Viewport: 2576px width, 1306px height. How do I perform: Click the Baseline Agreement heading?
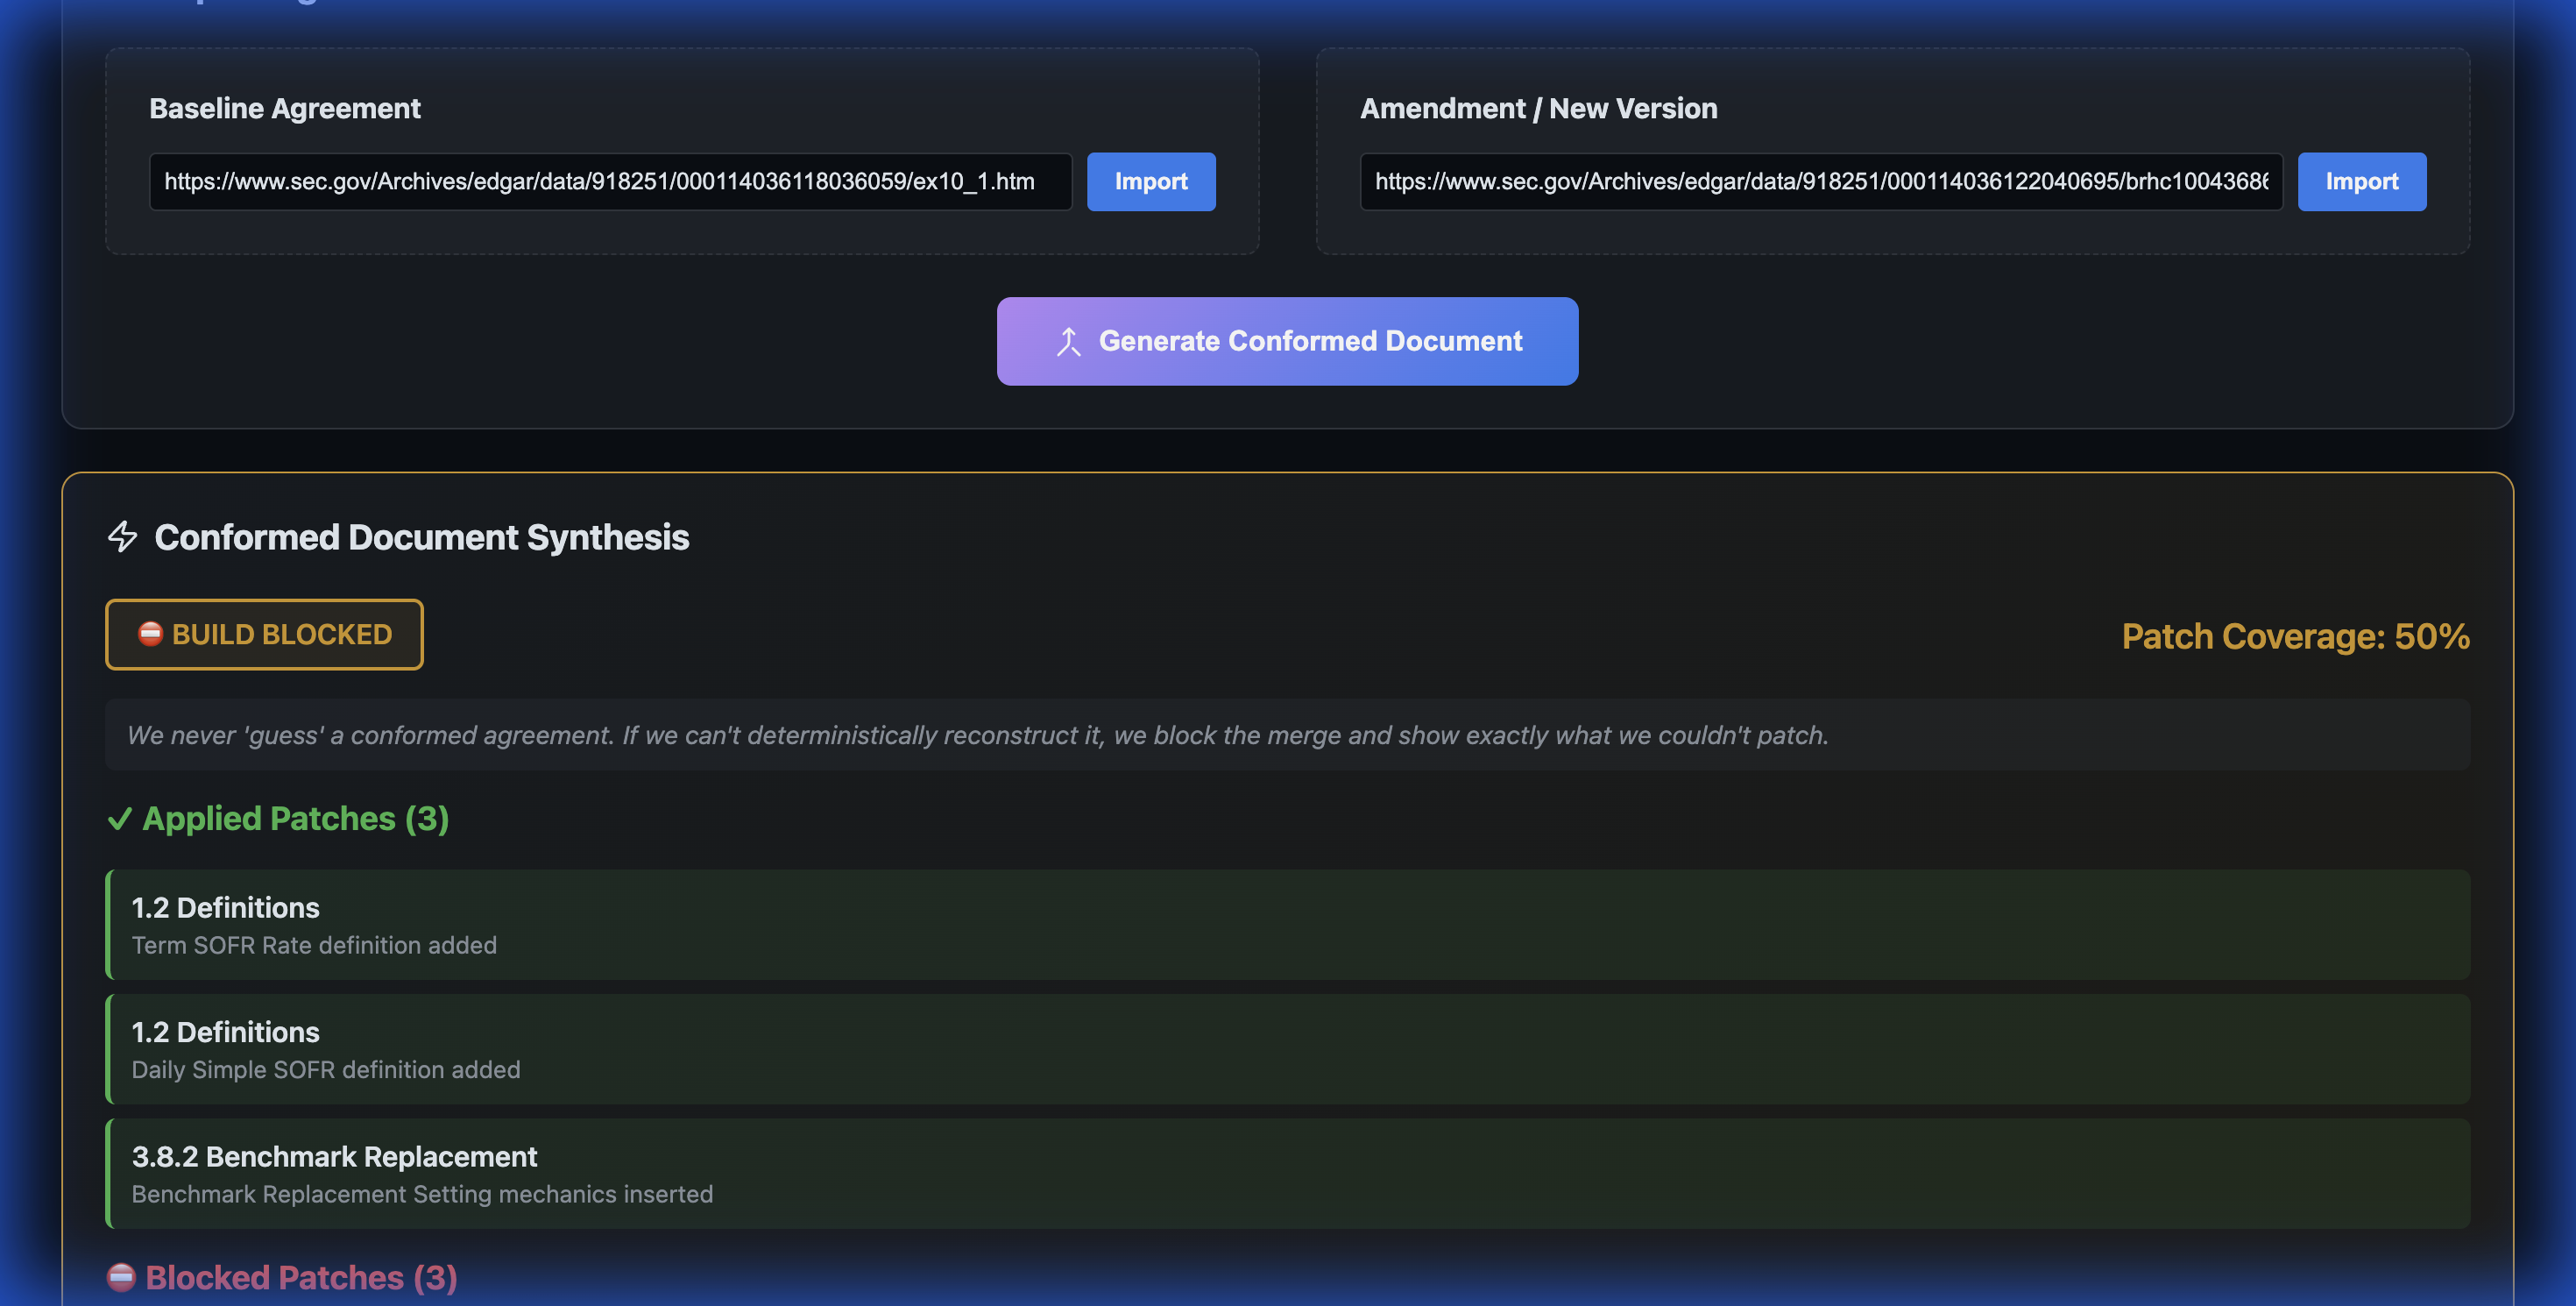[x=285, y=108]
